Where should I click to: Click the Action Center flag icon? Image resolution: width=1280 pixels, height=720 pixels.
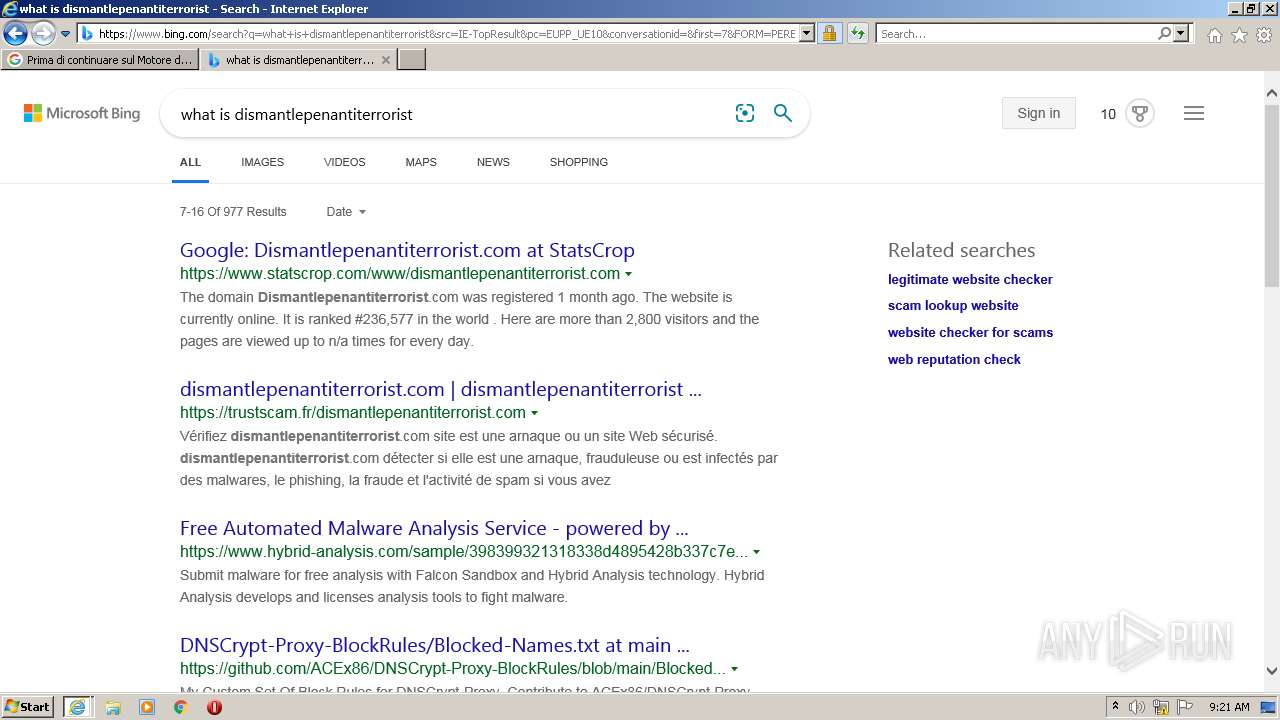pyautogui.click(x=1185, y=707)
